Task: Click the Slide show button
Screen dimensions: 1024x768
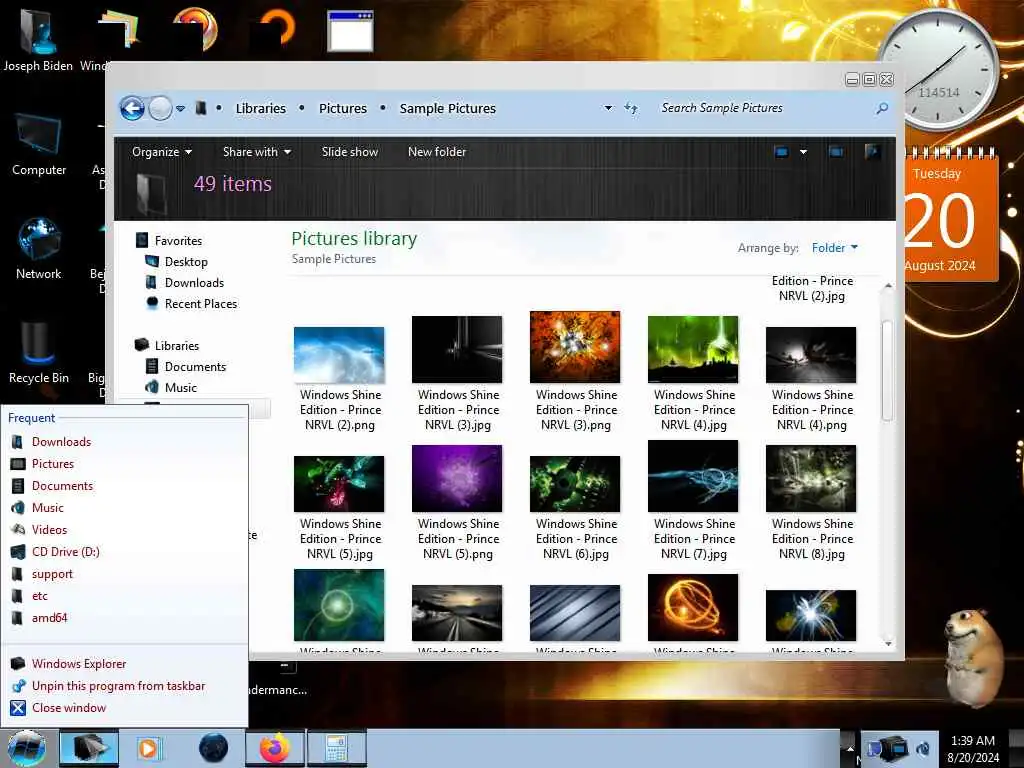Action: (350, 152)
